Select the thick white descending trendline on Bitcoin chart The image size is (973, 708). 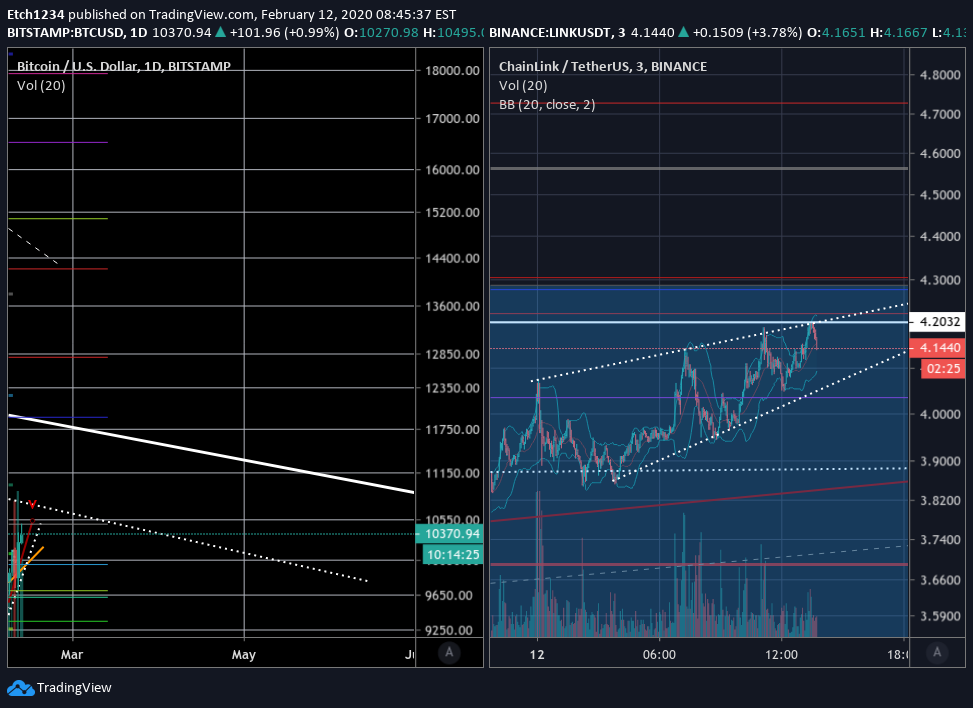211,454
